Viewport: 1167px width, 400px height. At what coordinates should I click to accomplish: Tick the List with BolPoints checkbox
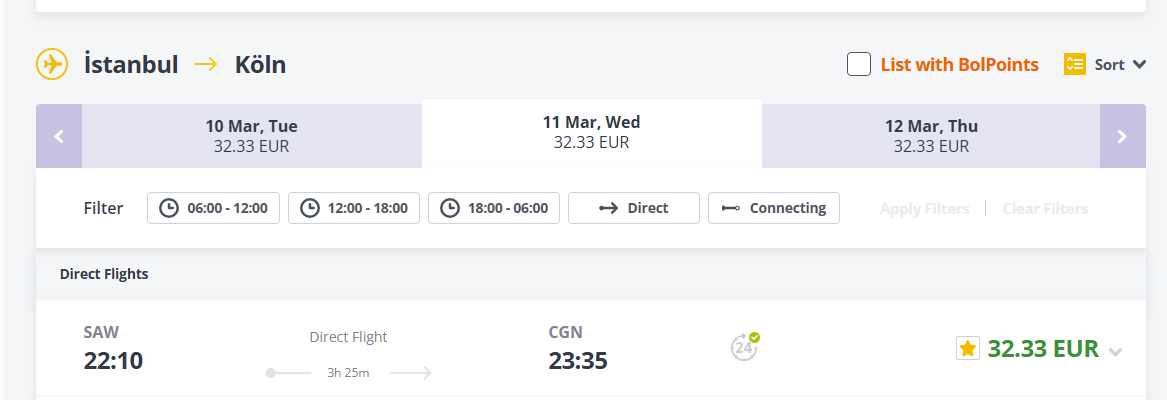858,64
